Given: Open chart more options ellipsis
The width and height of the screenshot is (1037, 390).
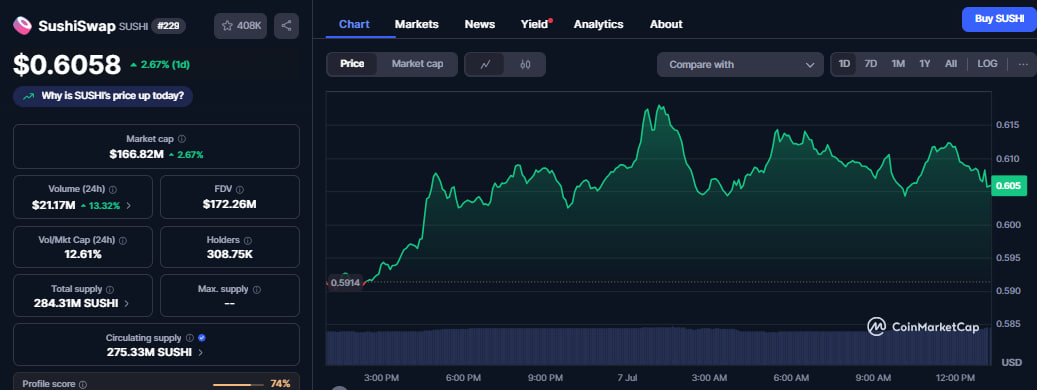Looking at the screenshot, I should (1023, 64).
